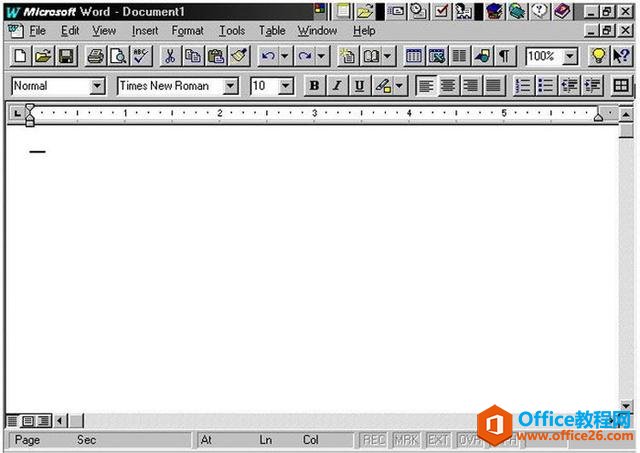Justify the paragraph text
640x453 pixels.
click(x=493, y=86)
